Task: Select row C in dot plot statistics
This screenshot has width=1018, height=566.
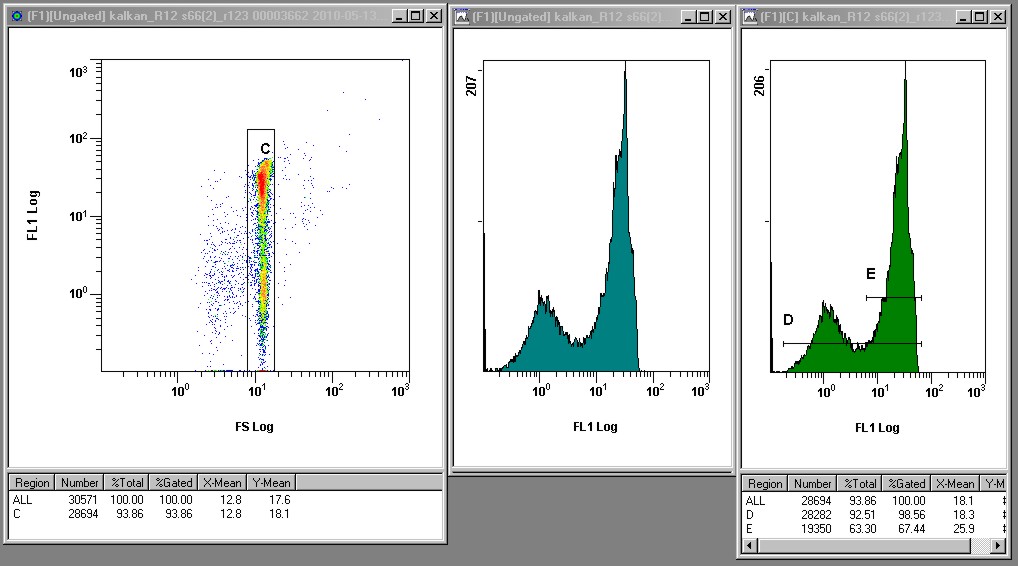Action: click(20, 514)
